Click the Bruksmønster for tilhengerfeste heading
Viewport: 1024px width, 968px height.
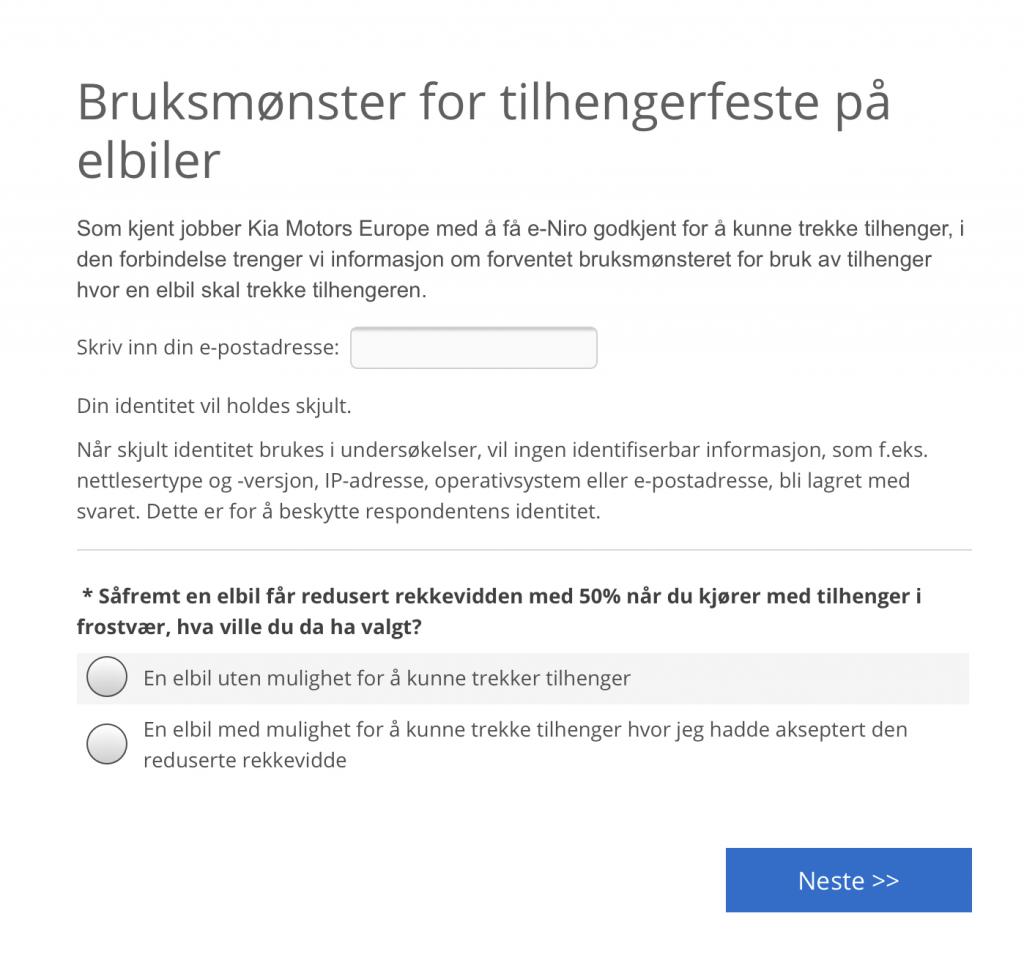click(x=483, y=131)
